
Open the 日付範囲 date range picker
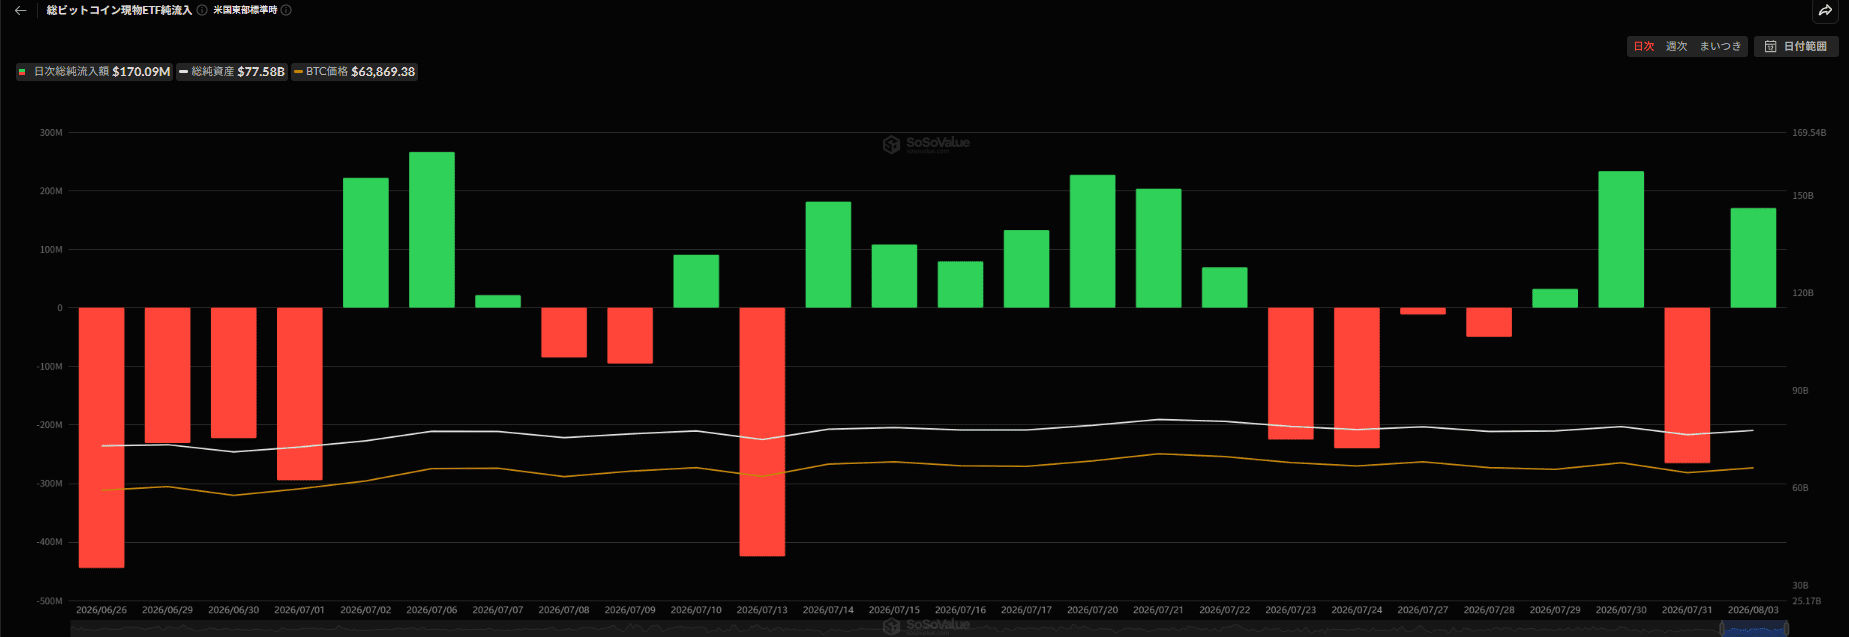[x=1796, y=46]
